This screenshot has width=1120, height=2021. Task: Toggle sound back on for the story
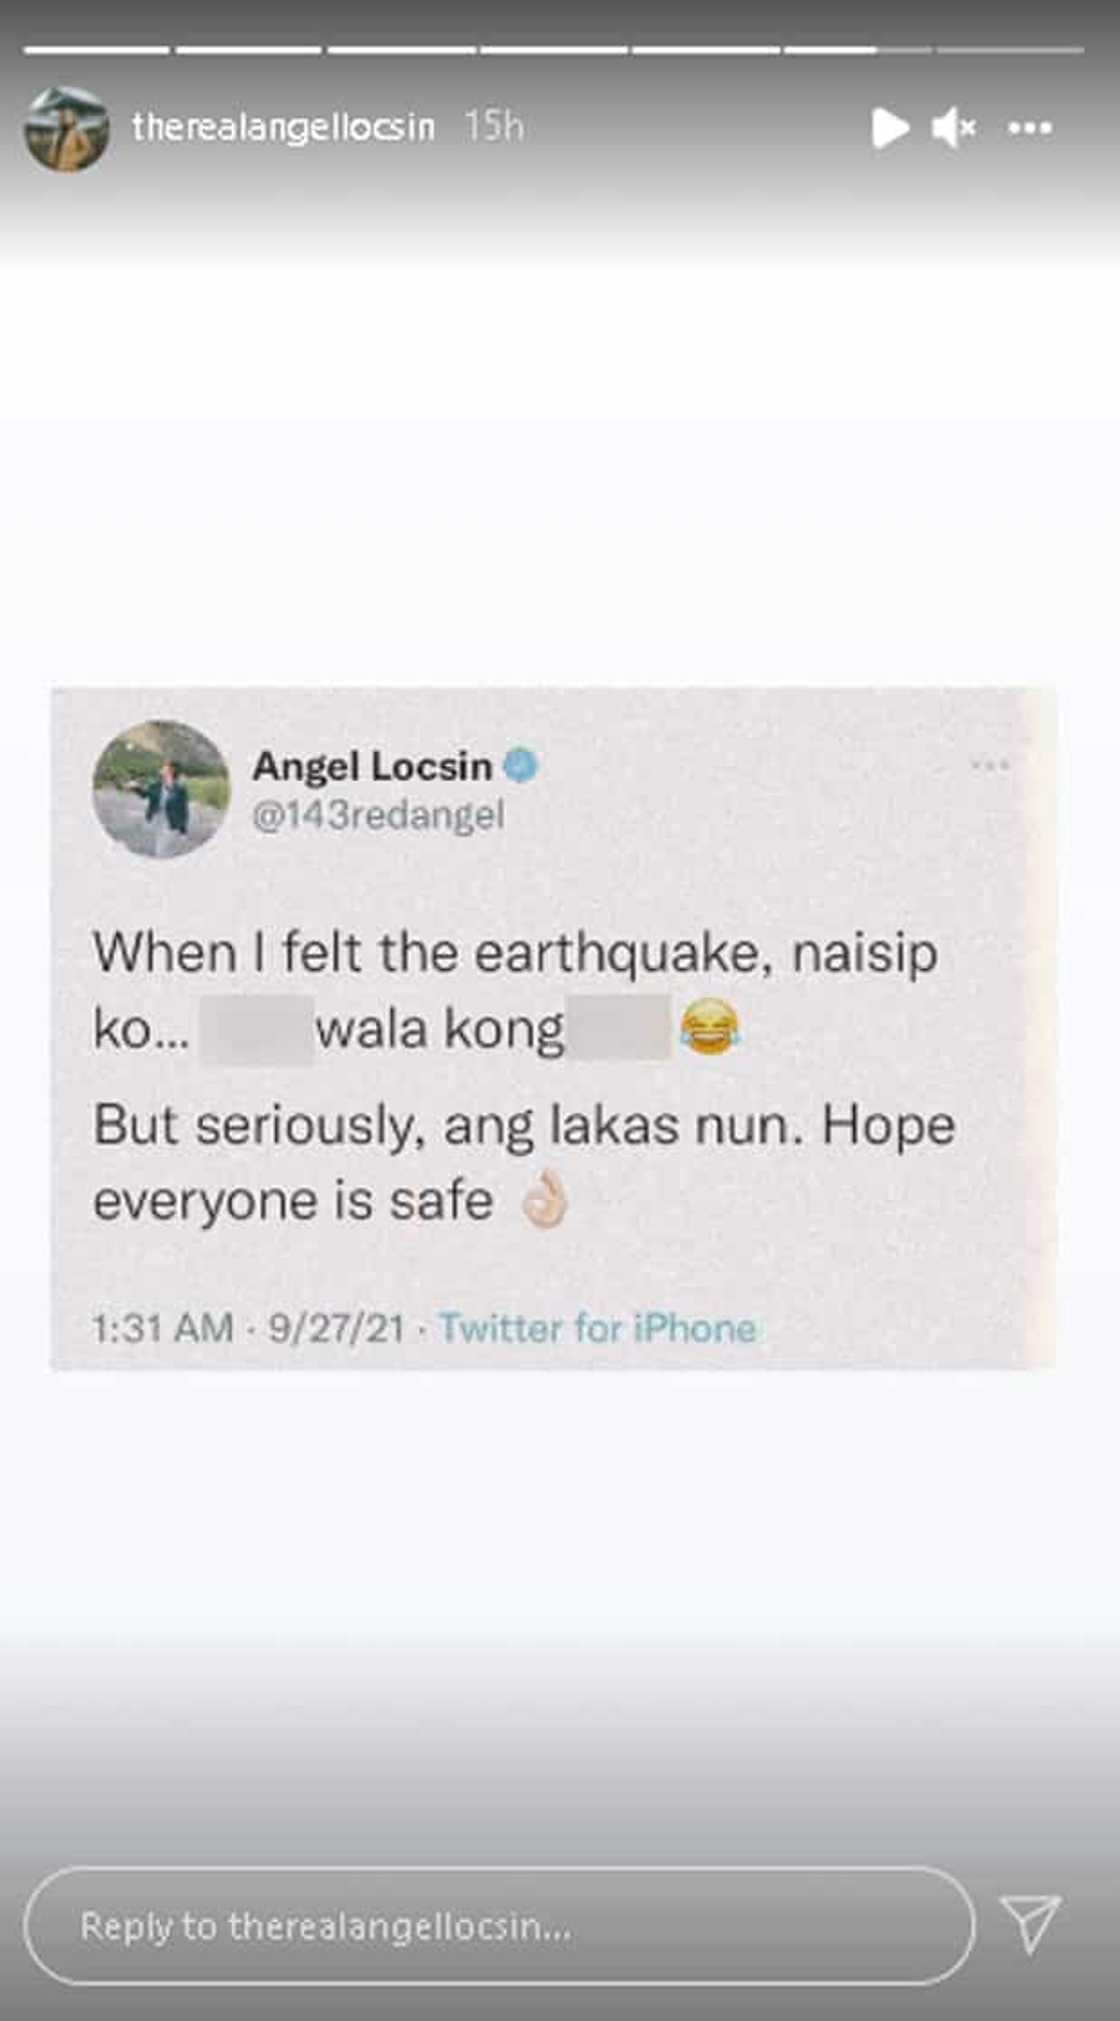955,128
